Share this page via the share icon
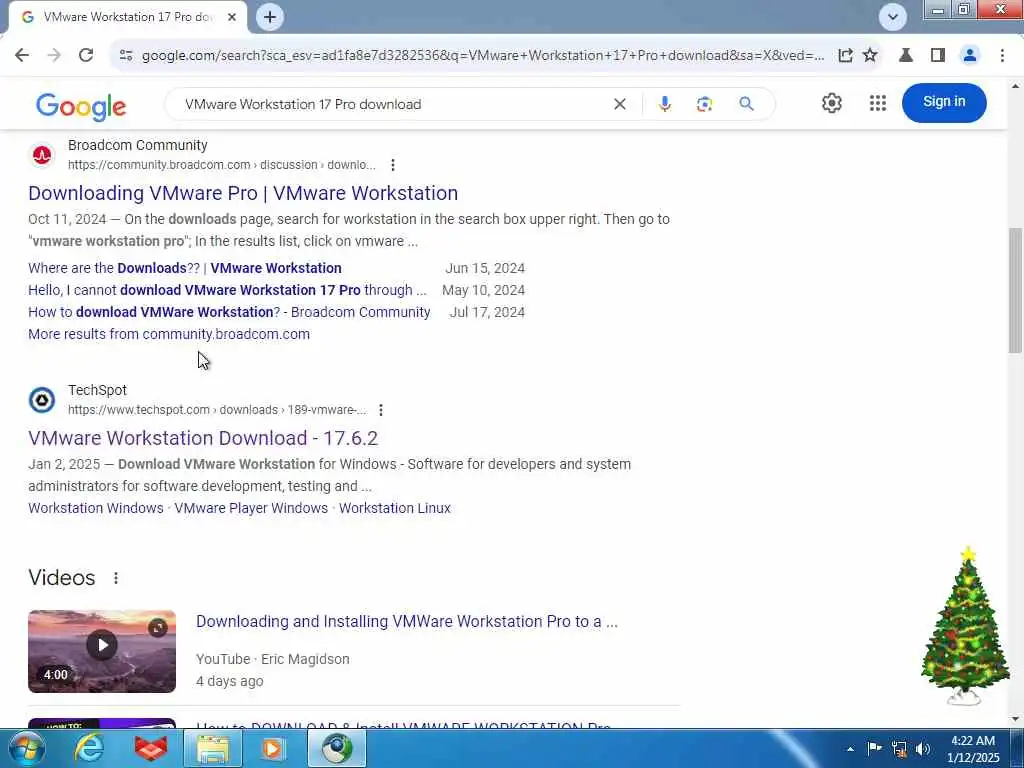1024x768 pixels. point(845,56)
